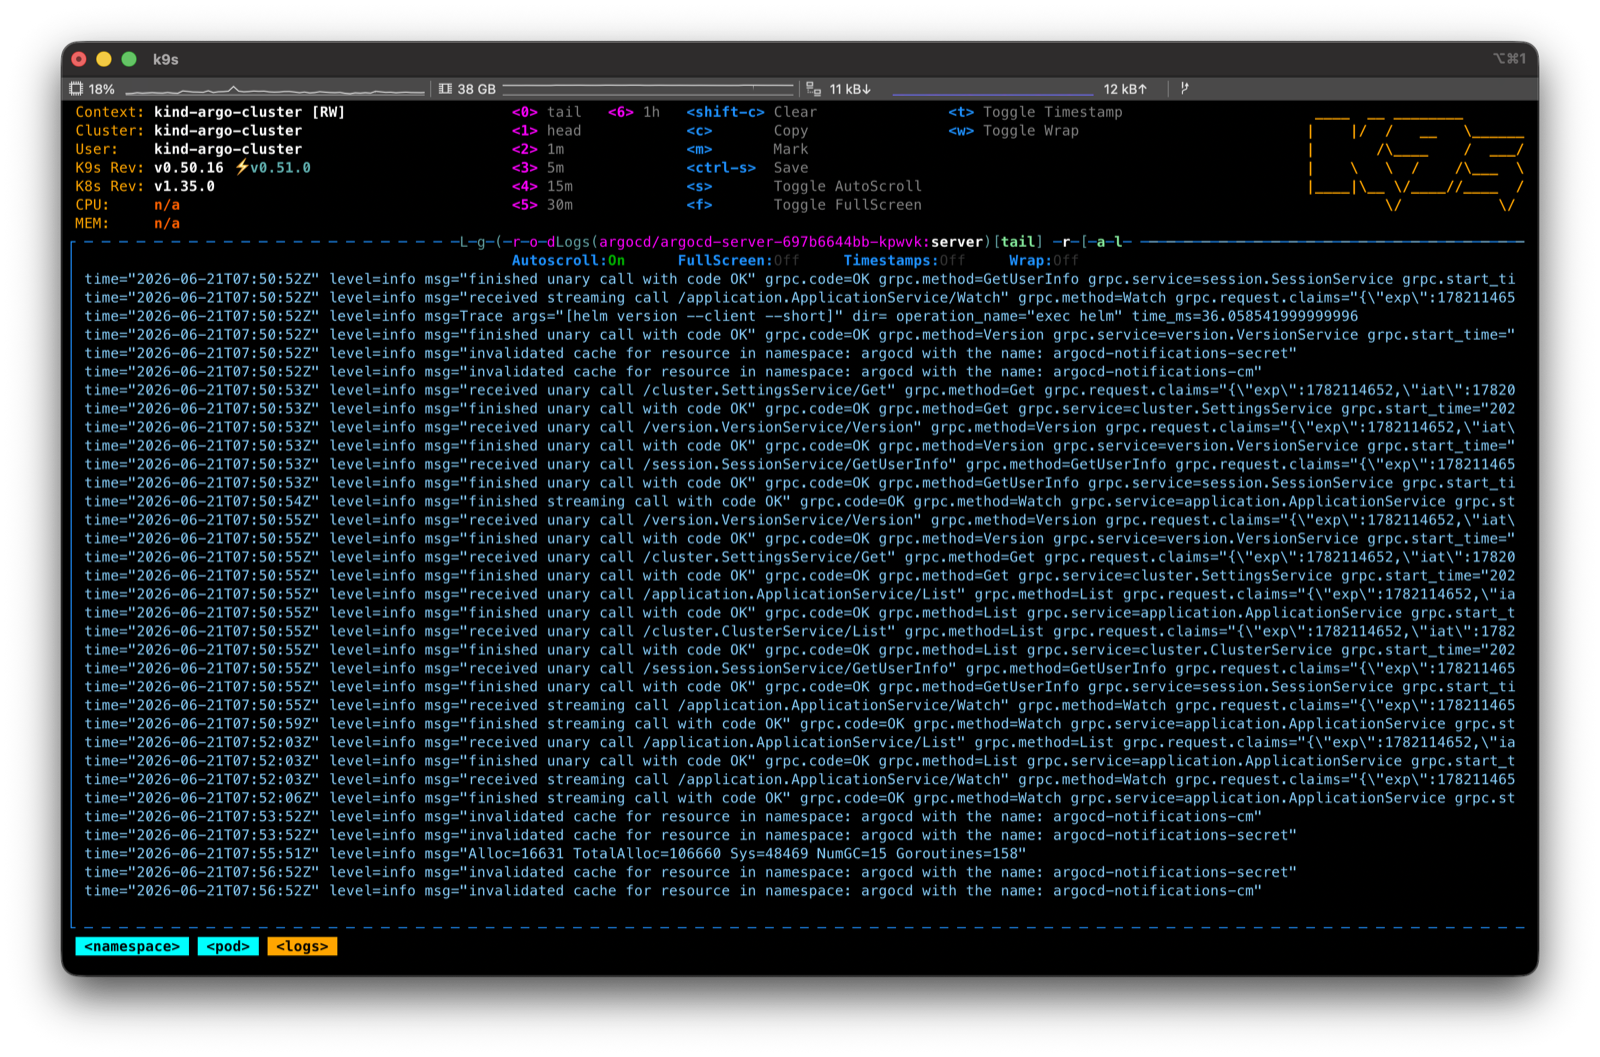Toggle FullScreen Off indicator
This screenshot has height=1057, width=1600.
(x=738, y=260)
